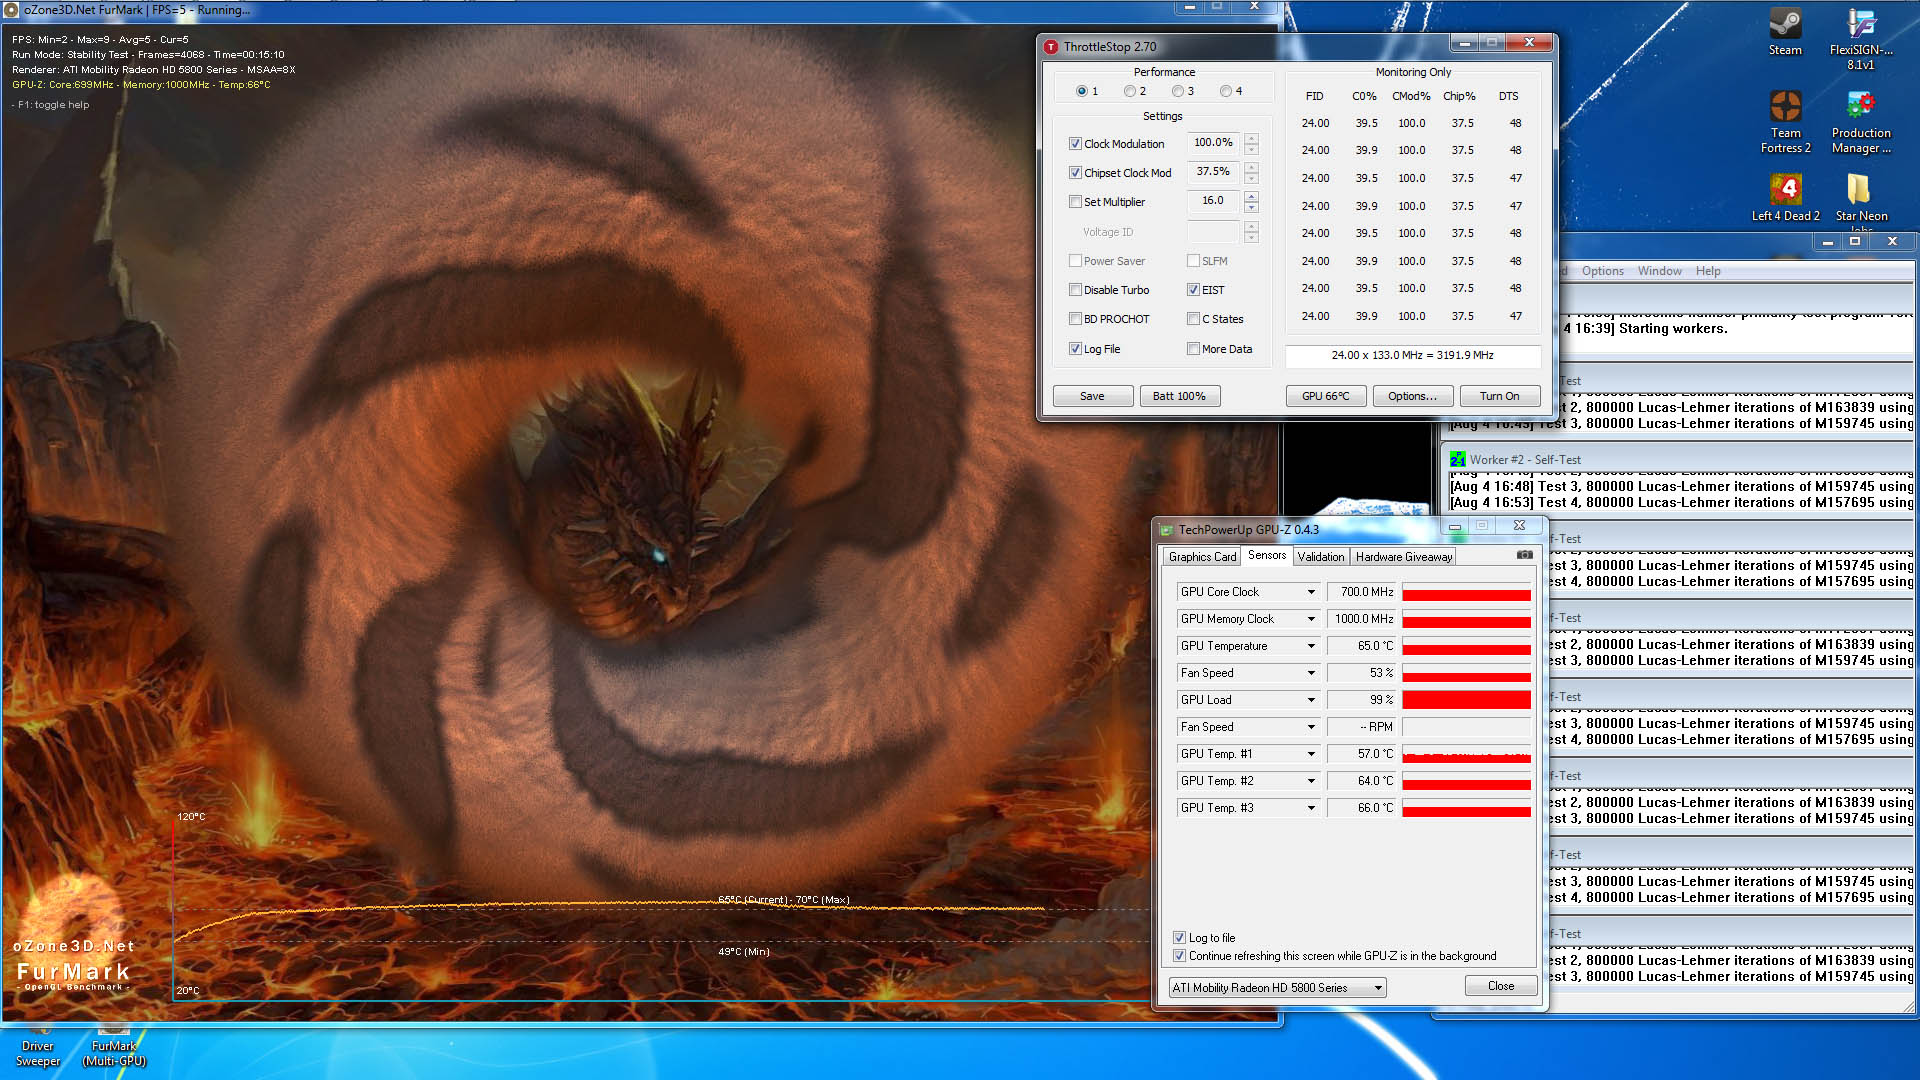Open the ATI Mobility Radeon HD 5800 selector
This screenshot has height=1080, width=1920.
tap(1278, 988)
